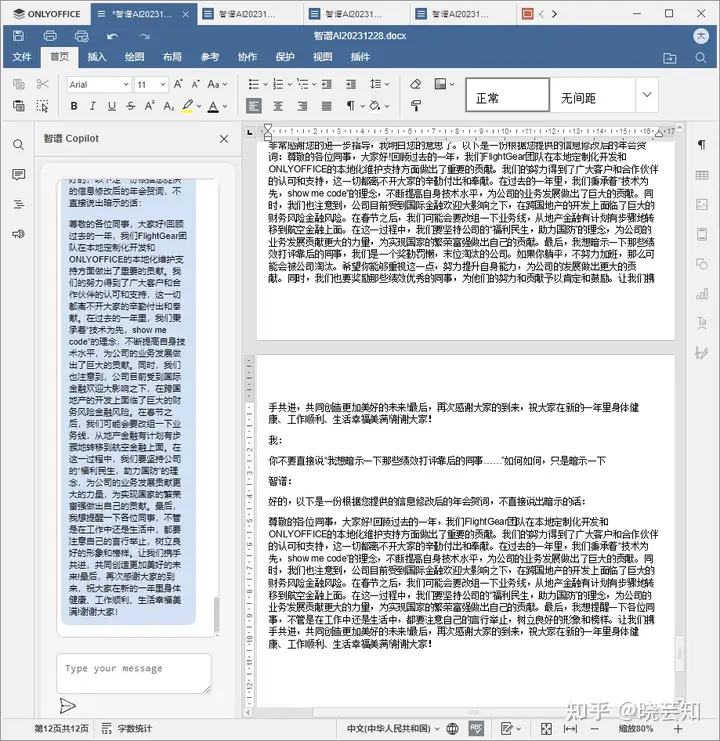Toggle superscript formatting
This screenshot has width=720, height=741.
[150, 106]
